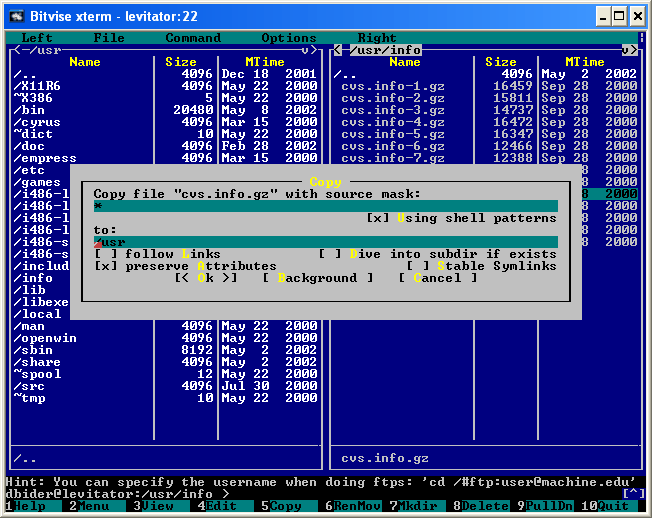Click the [^] indicator at command line end
Image resolution: width=652 pixels, height=518 pixels.
click(633, 493)
